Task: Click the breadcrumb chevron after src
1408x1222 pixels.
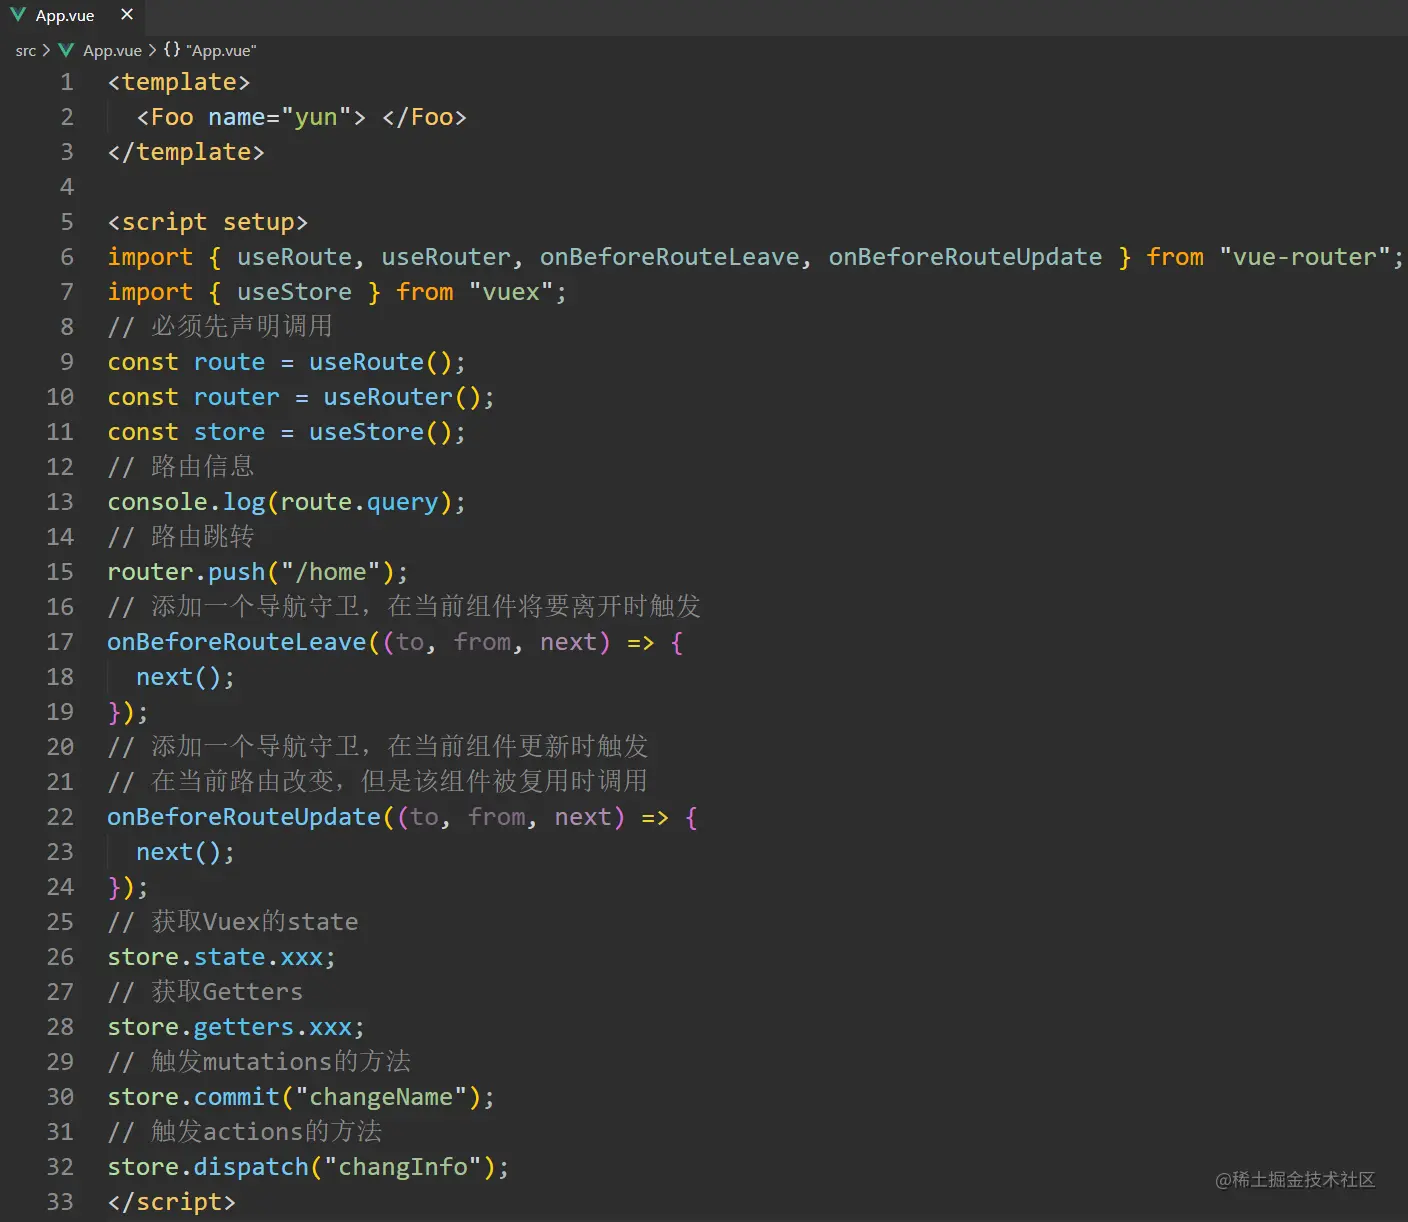Action: pyautogui.click(x=46, y=50)
